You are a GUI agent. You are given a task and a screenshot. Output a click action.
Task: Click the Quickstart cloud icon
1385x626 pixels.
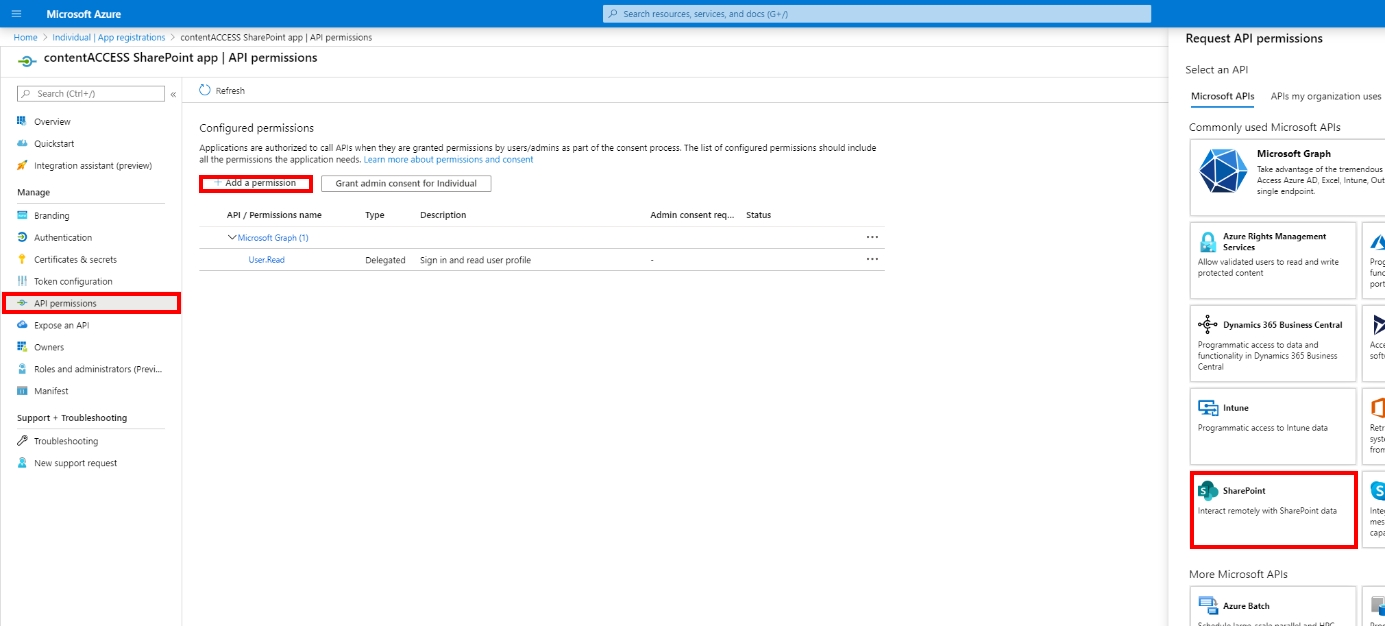pos(22,143)
